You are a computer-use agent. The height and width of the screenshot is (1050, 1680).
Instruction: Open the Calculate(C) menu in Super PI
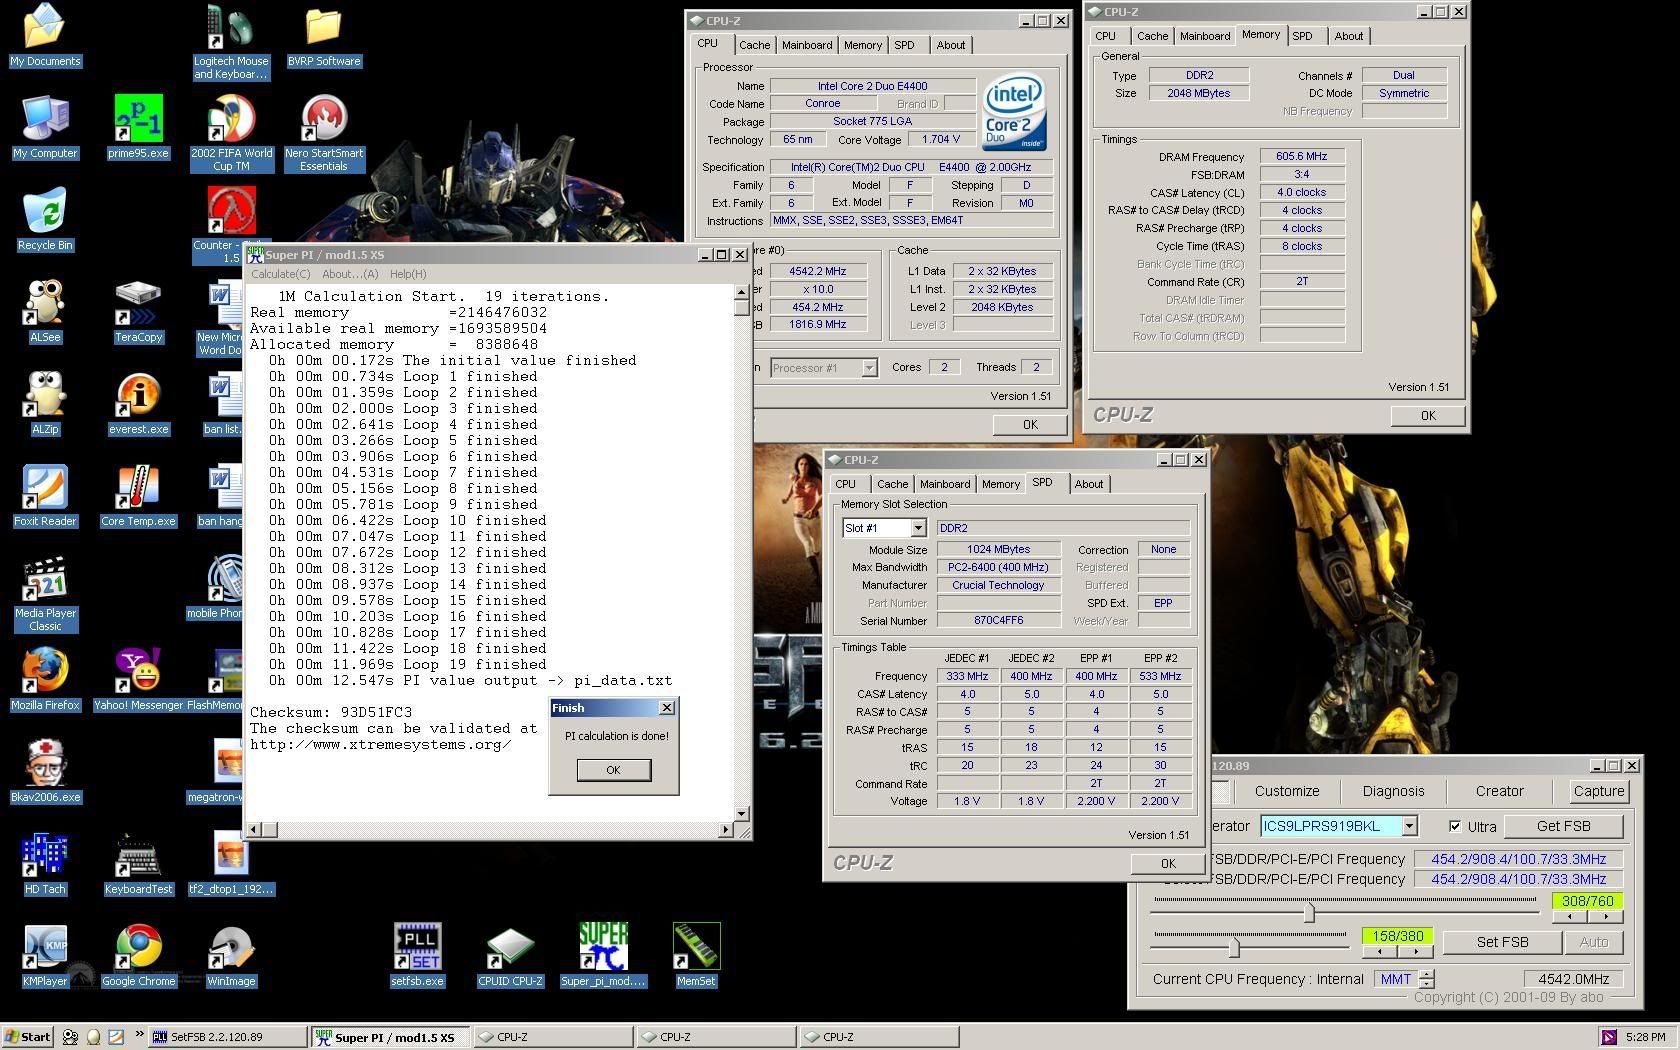coord(280,274)
